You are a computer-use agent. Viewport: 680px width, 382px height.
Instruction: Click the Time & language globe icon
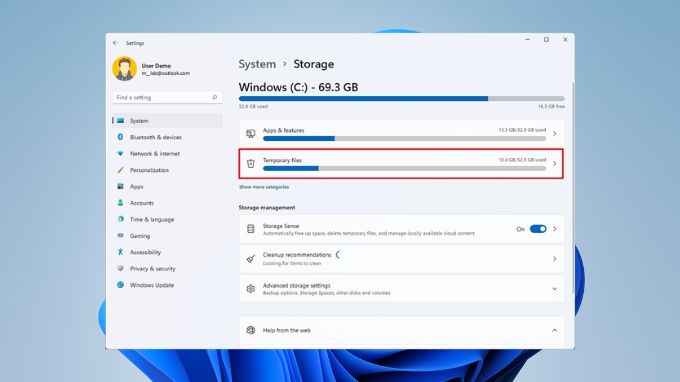pyautogui.click(x=121, y=219)
